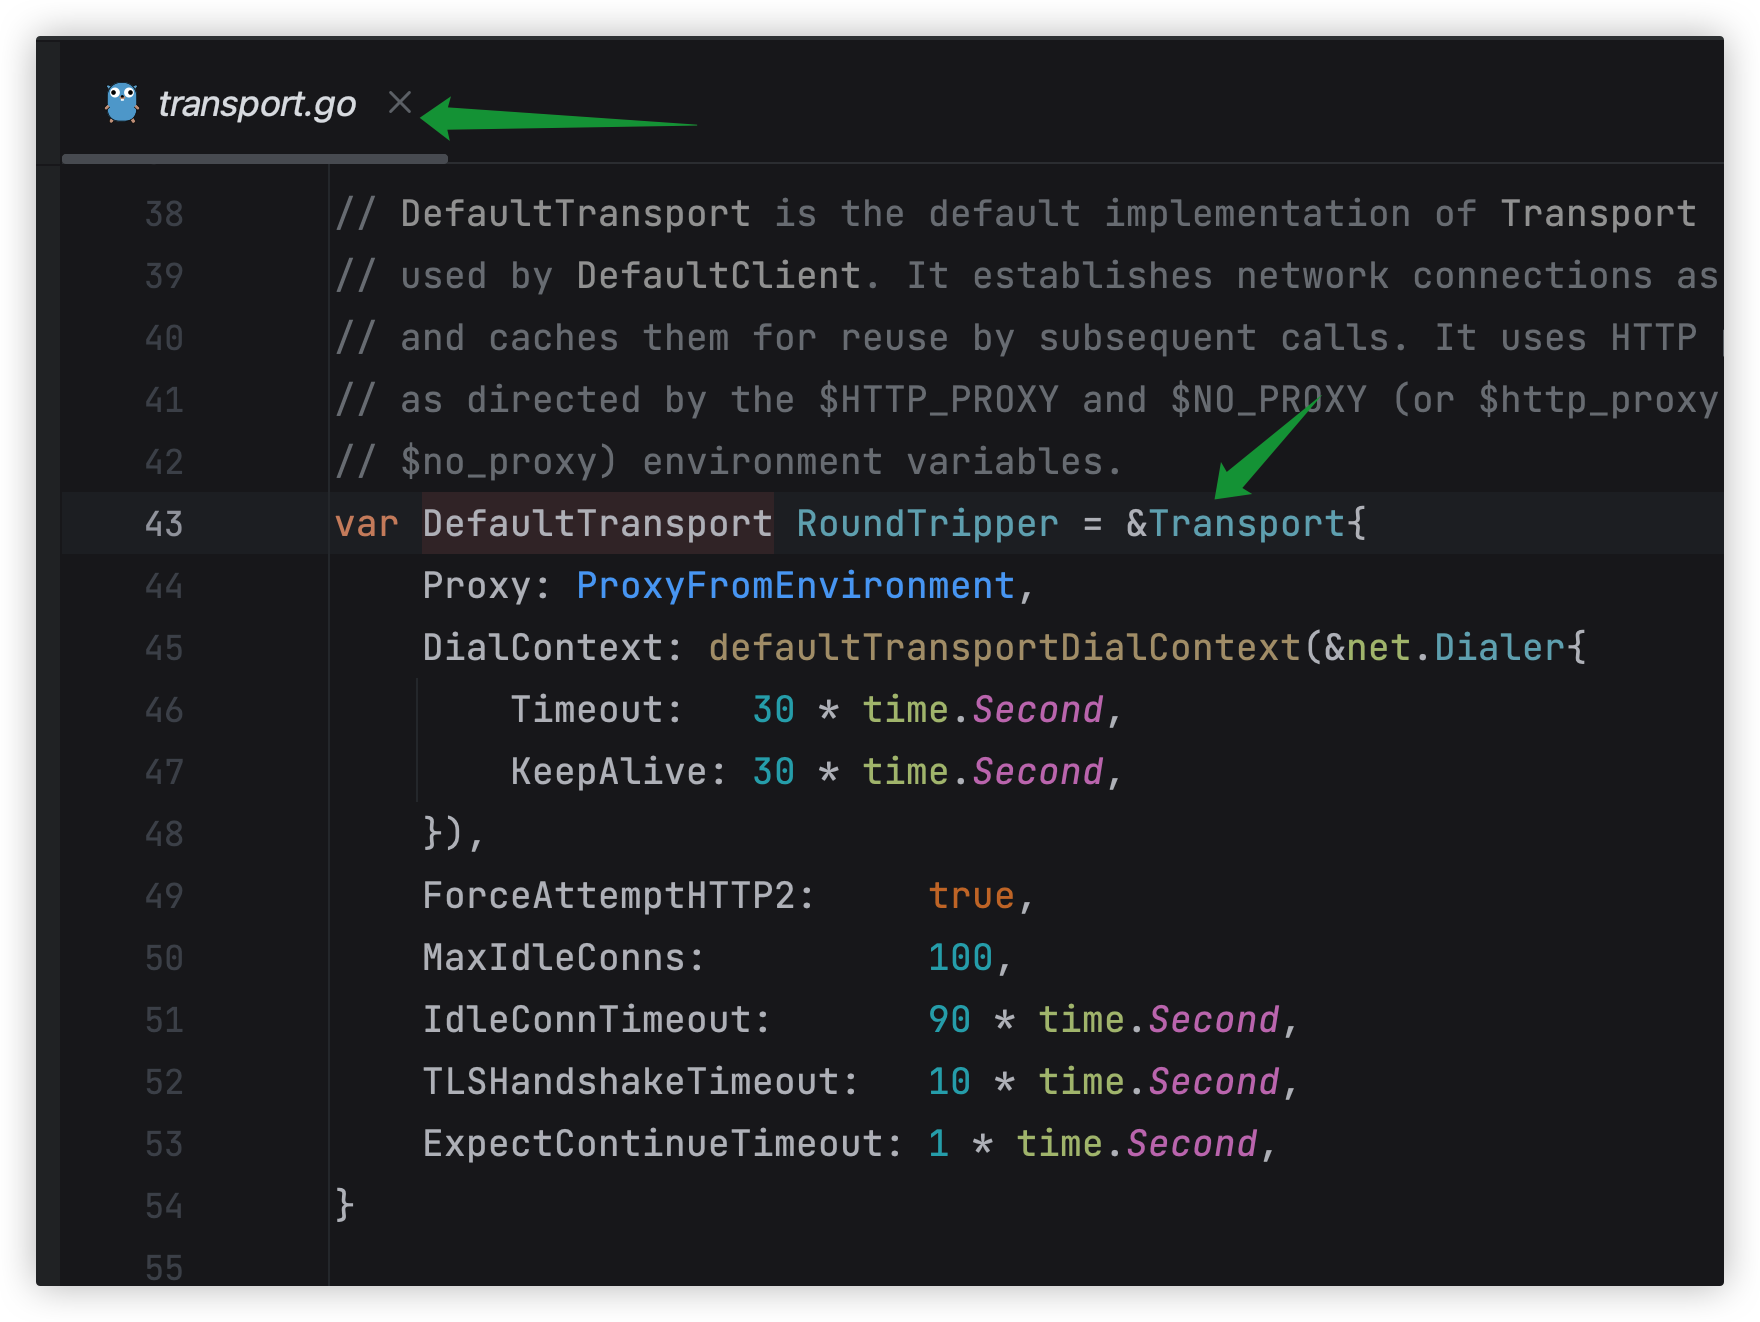Click the value 100 on line 50
This screenshot has width=1760, height=1322.
click(x=960, y=958)
